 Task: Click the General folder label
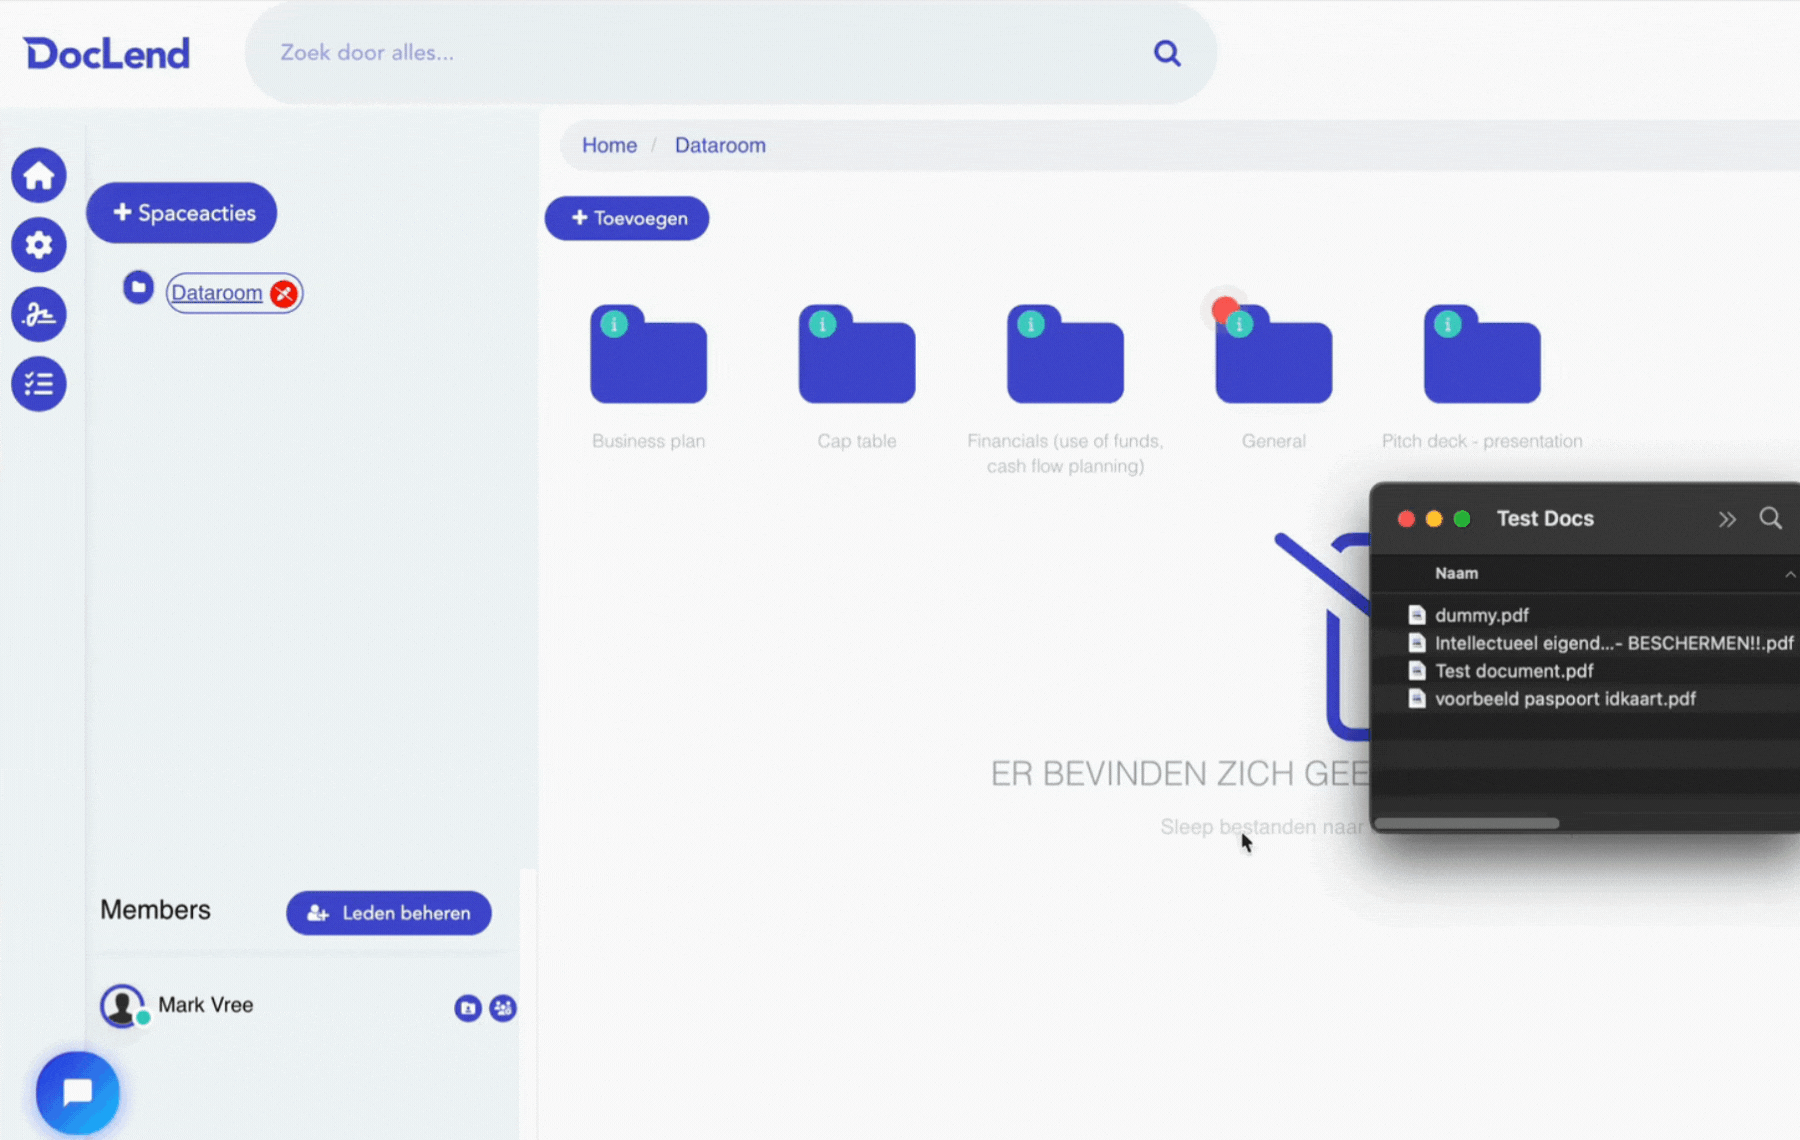(1274, 441)
